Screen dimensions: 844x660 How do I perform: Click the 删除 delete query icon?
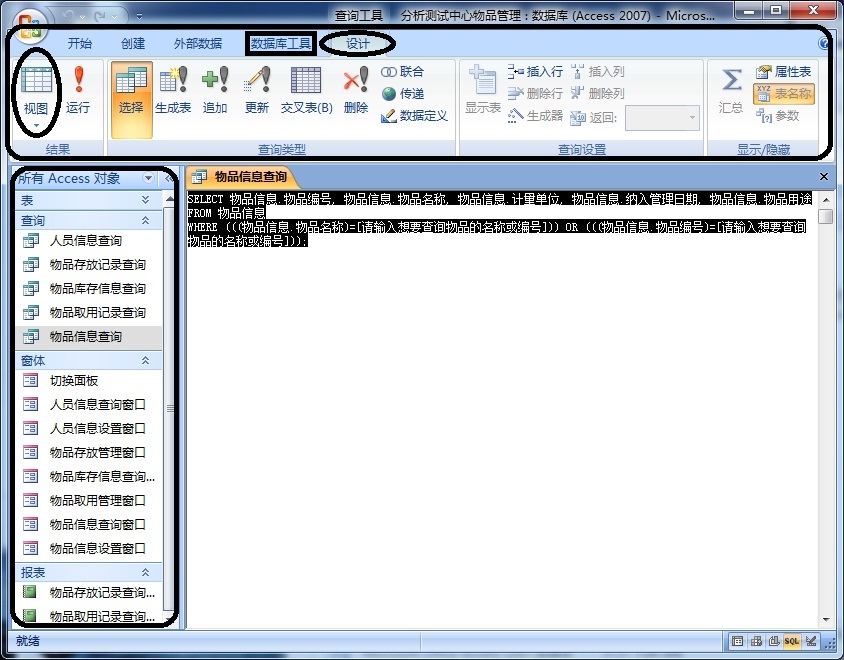(x=356, y=90)
